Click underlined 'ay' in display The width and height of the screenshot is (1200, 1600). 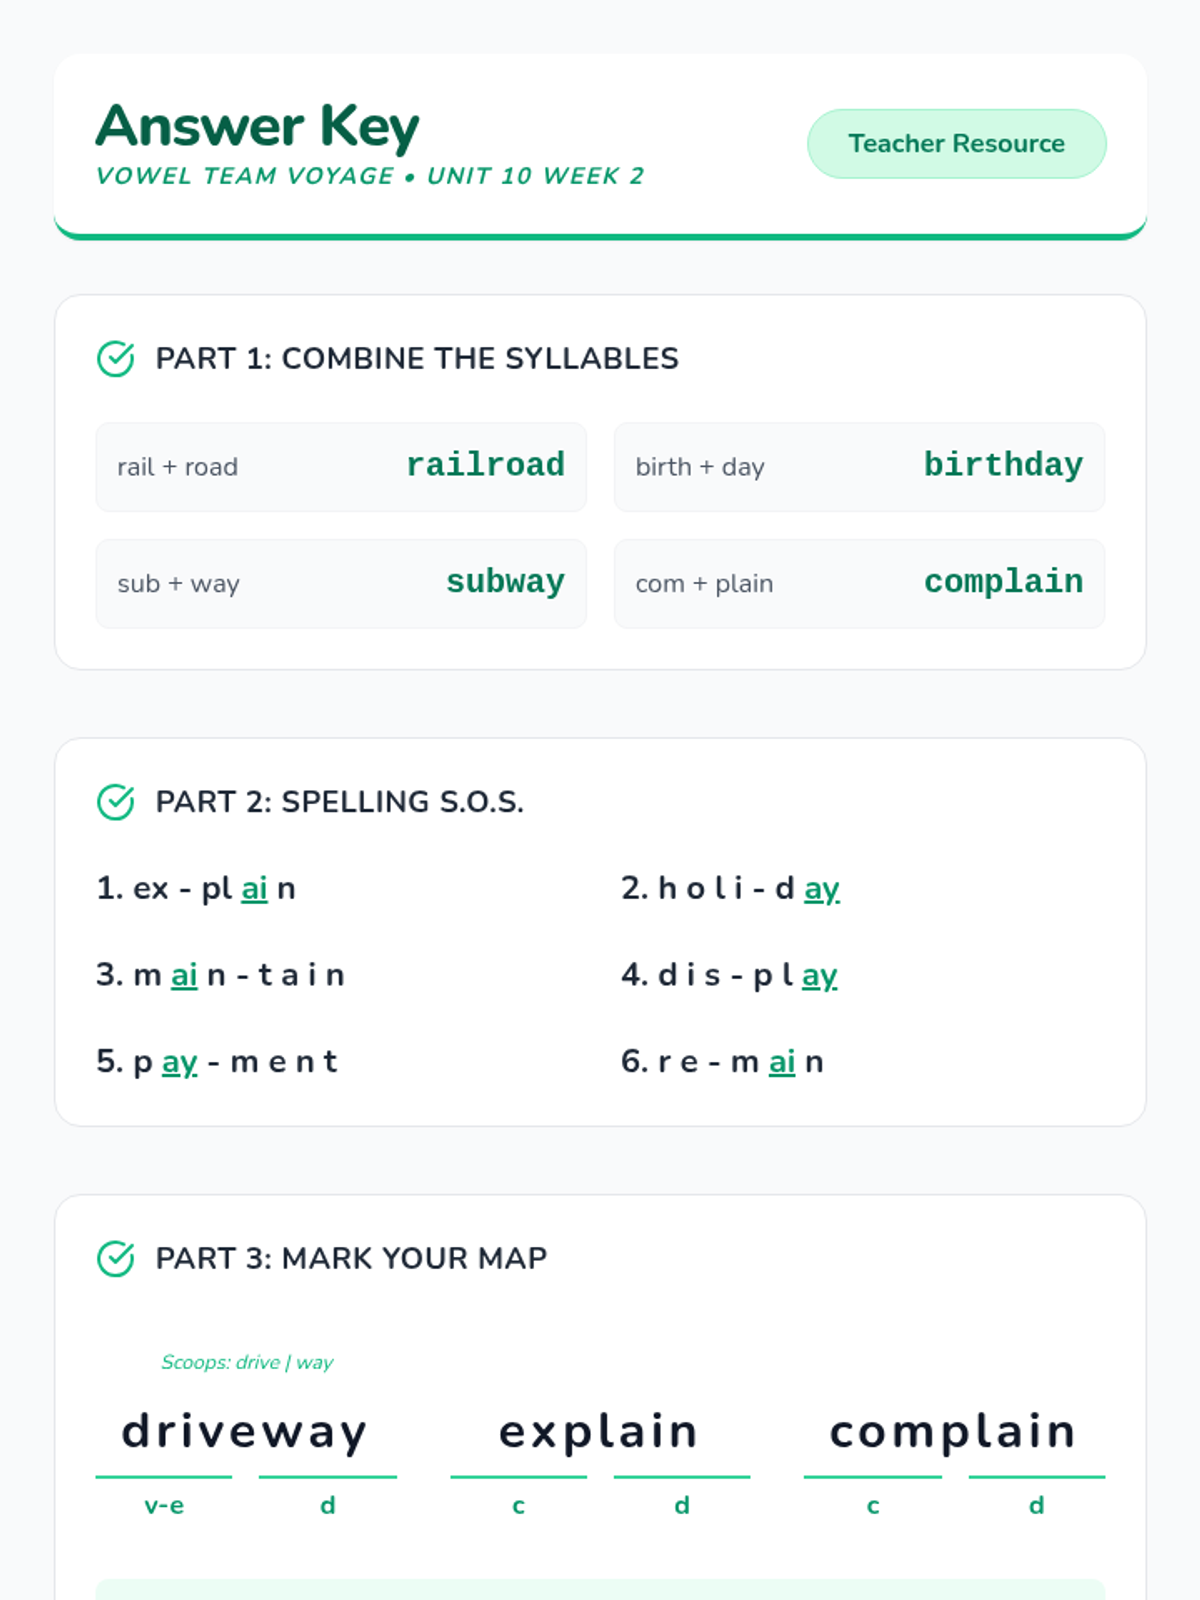pos(820,975)
